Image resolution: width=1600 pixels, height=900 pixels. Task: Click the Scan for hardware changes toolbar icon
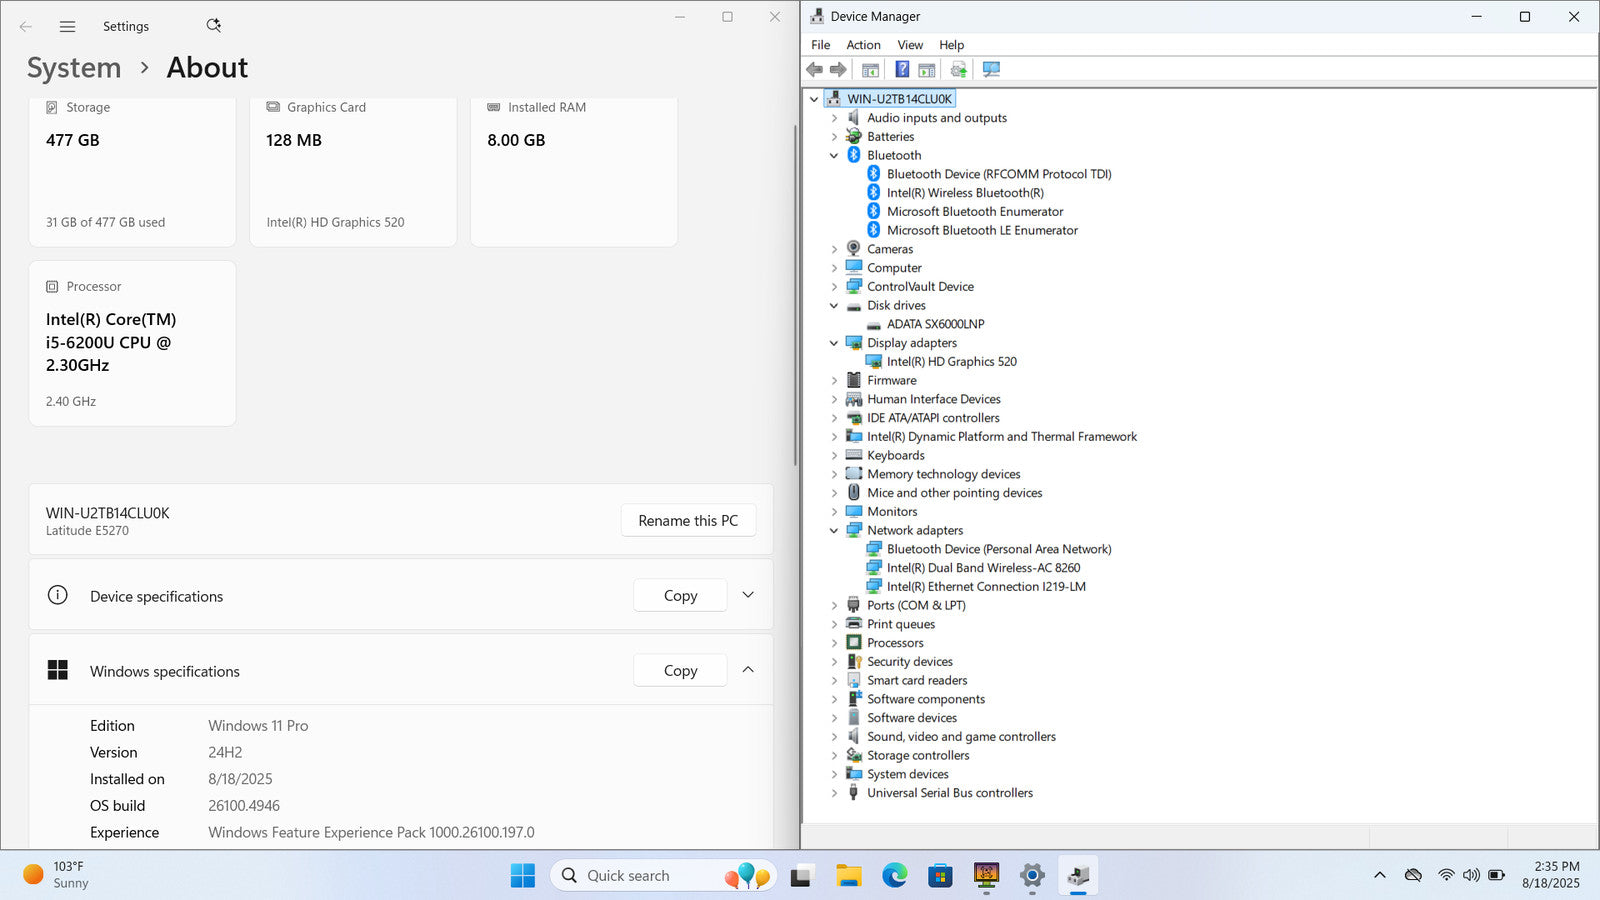click(991, 70)
